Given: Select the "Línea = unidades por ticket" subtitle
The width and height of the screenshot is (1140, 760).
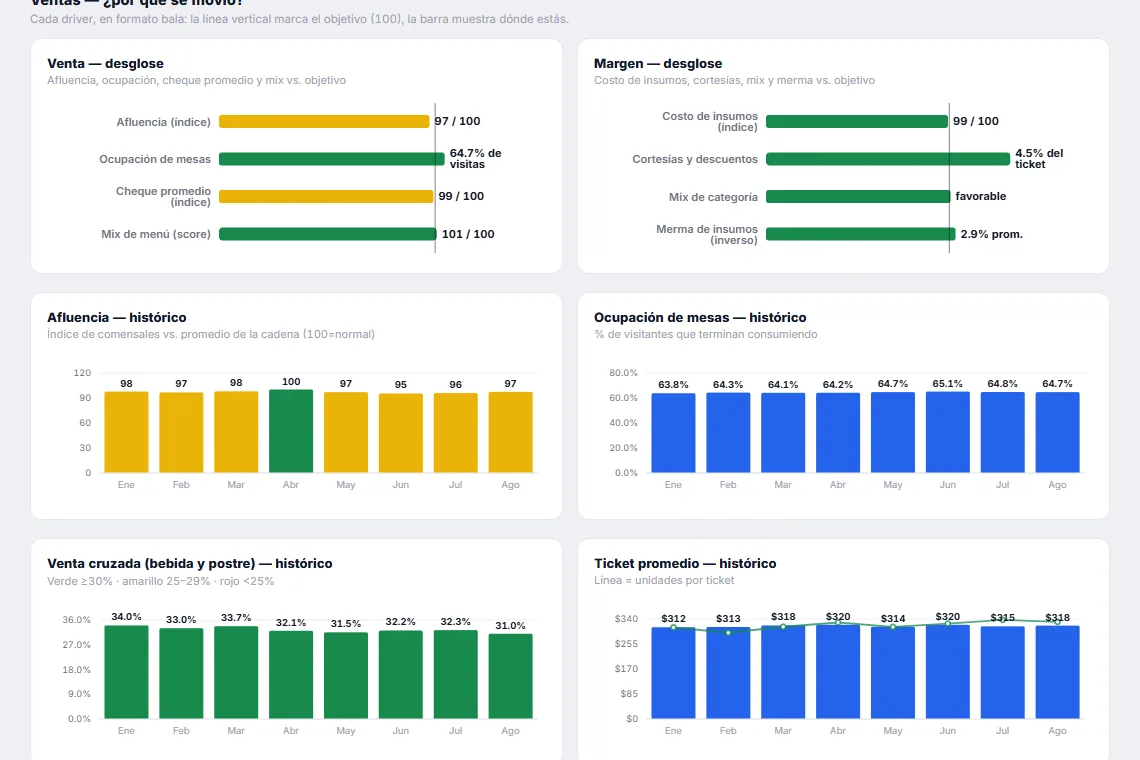Looking at the screenshot, I should (x=664, y=580).
